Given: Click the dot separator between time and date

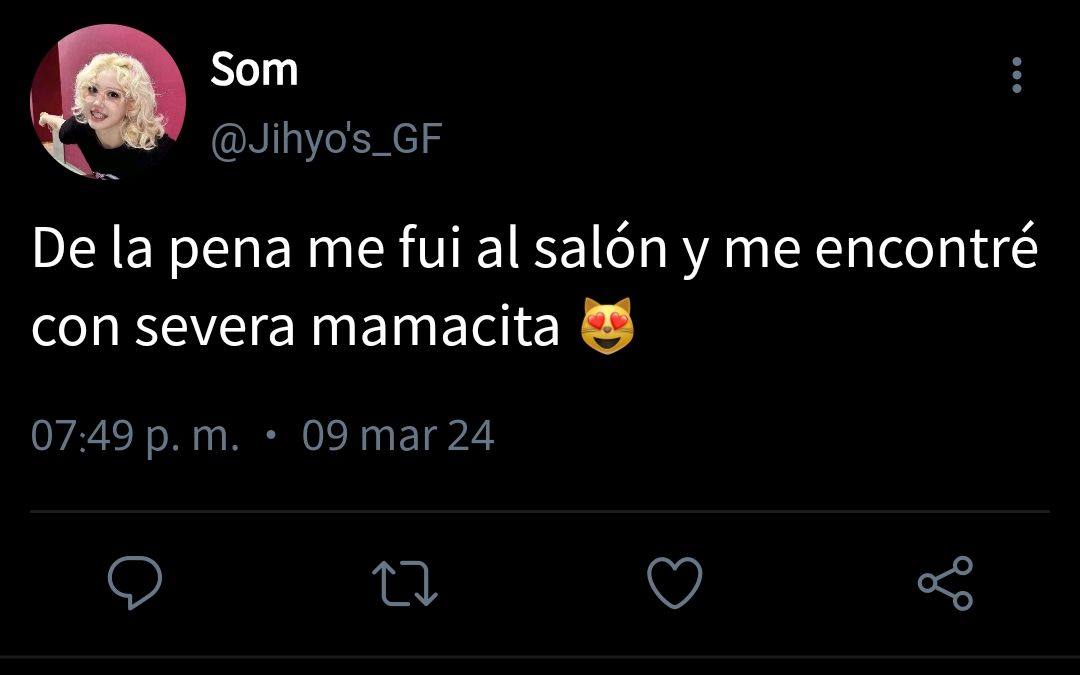Looking at the screenshot, I should click(x=271, y=435).
